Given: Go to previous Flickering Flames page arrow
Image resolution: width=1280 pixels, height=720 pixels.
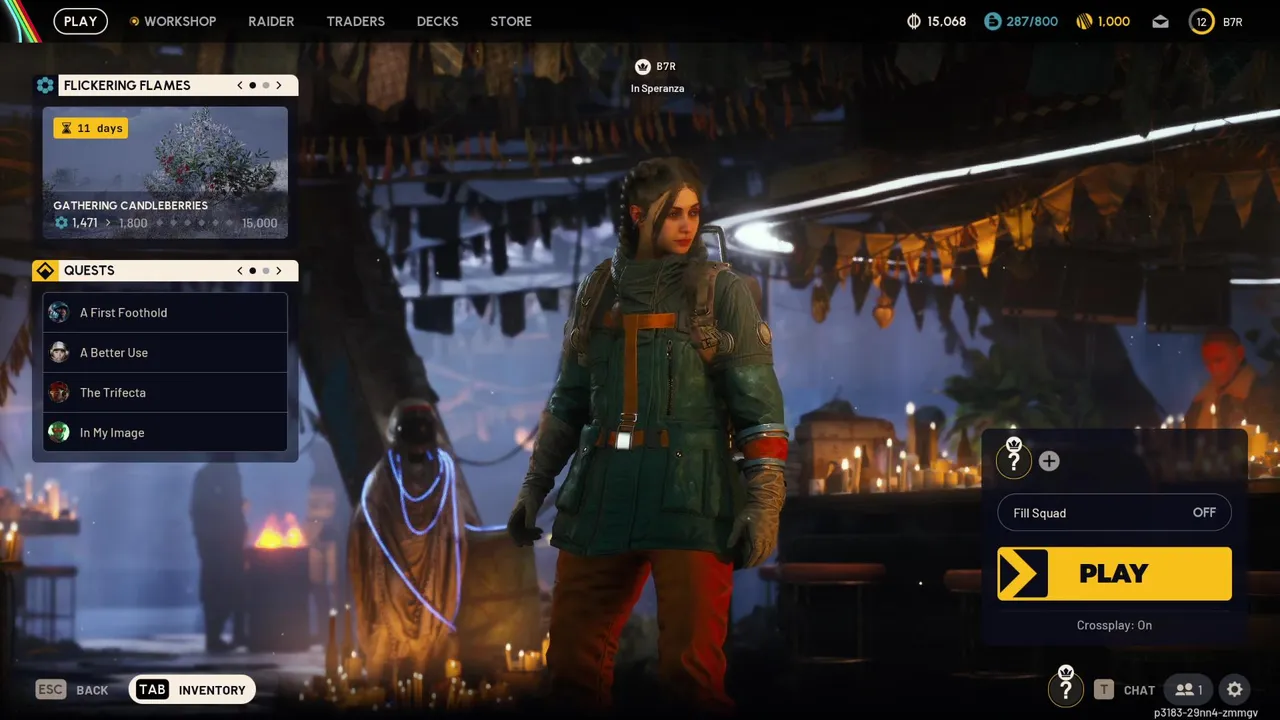Looking at the screenshot, I should click(240, 85).
